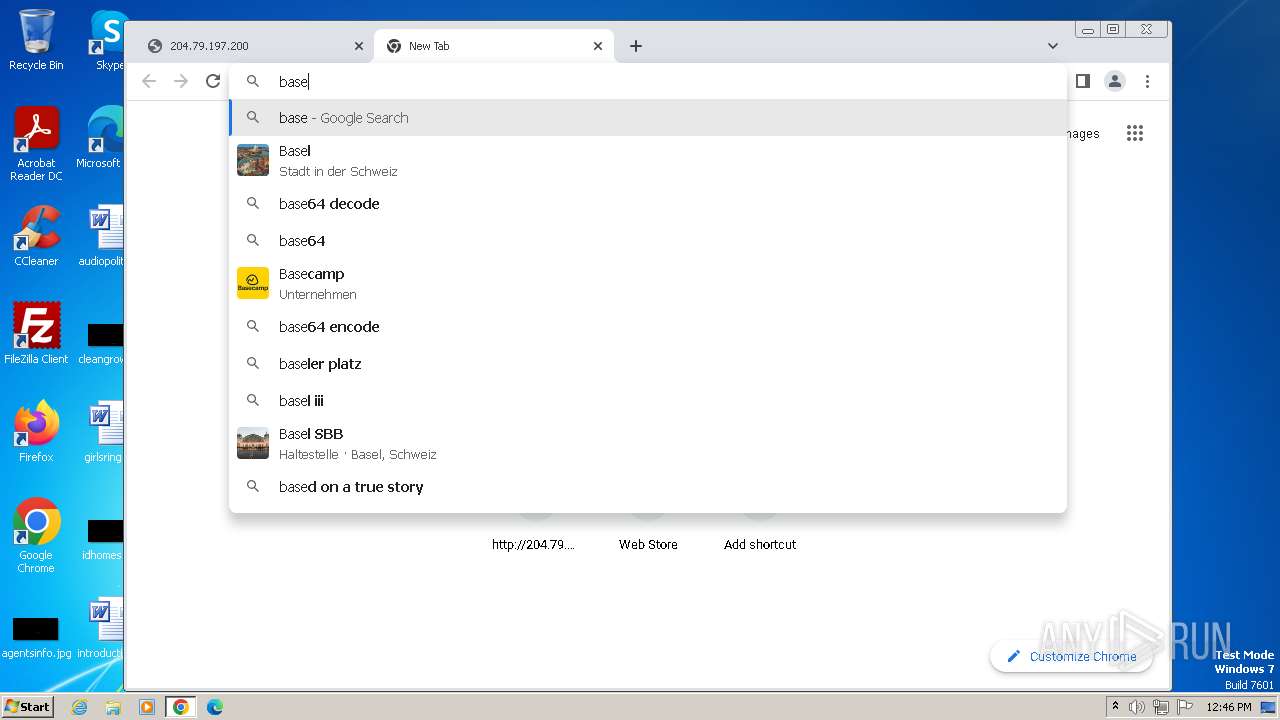Open the Action Center flag tray icon
1280x720 pixels.
point(1185,707)
